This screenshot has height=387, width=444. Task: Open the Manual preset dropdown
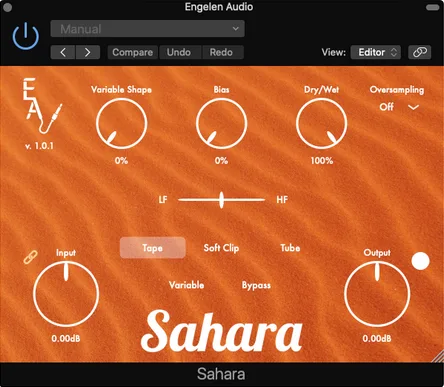[147, 29]
